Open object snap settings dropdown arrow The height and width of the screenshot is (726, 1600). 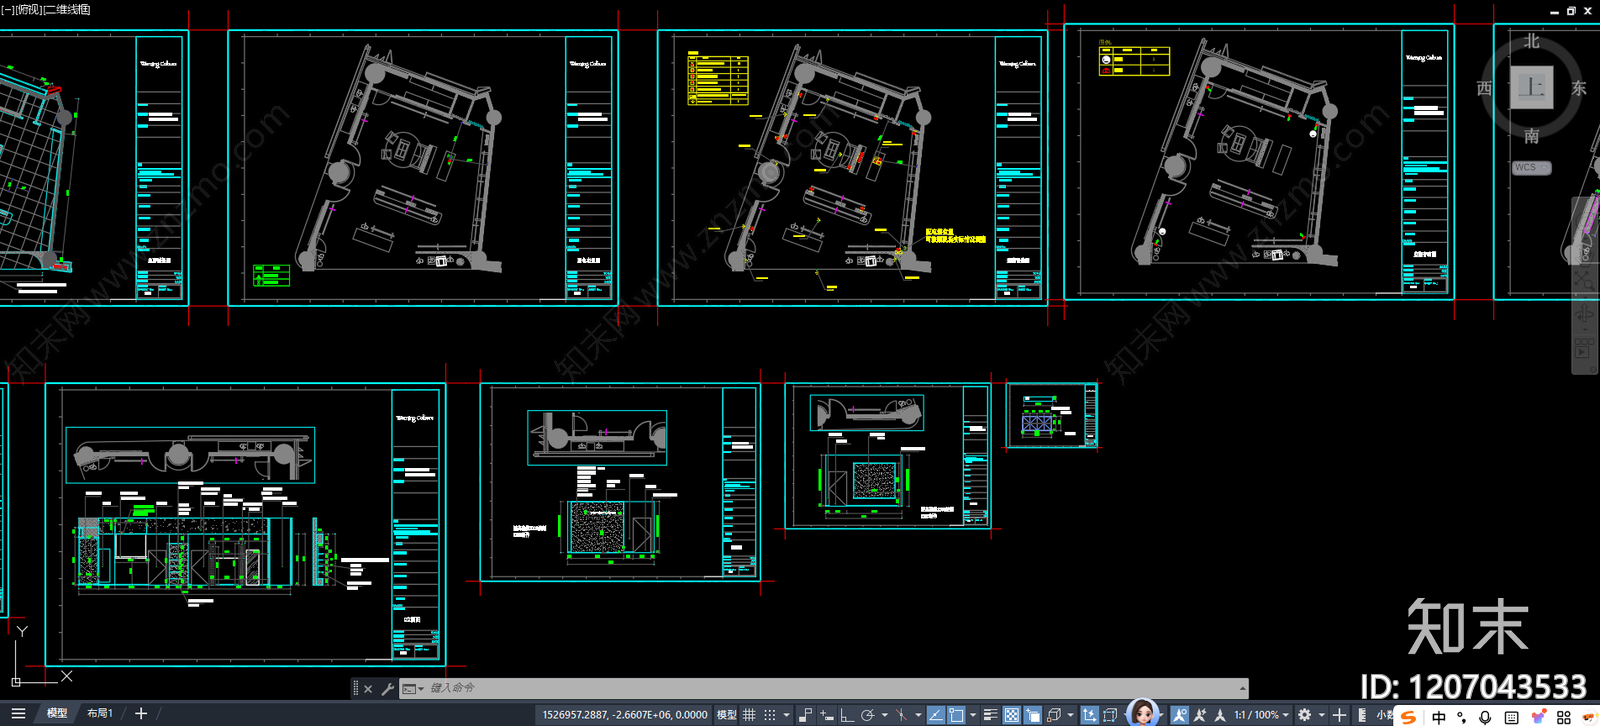pyautogui.click(x=973, y=715)
